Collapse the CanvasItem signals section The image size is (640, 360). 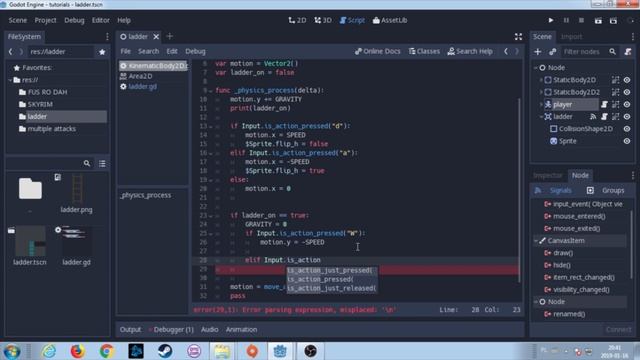[x=536, y=241]
